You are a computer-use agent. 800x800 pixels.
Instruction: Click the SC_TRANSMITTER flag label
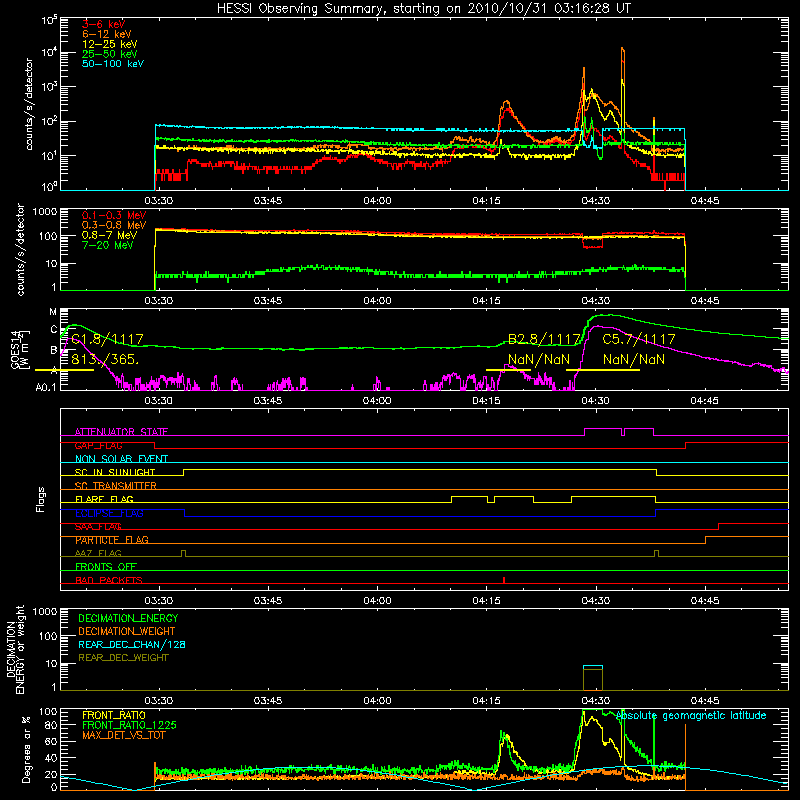(x=115, y=486)
